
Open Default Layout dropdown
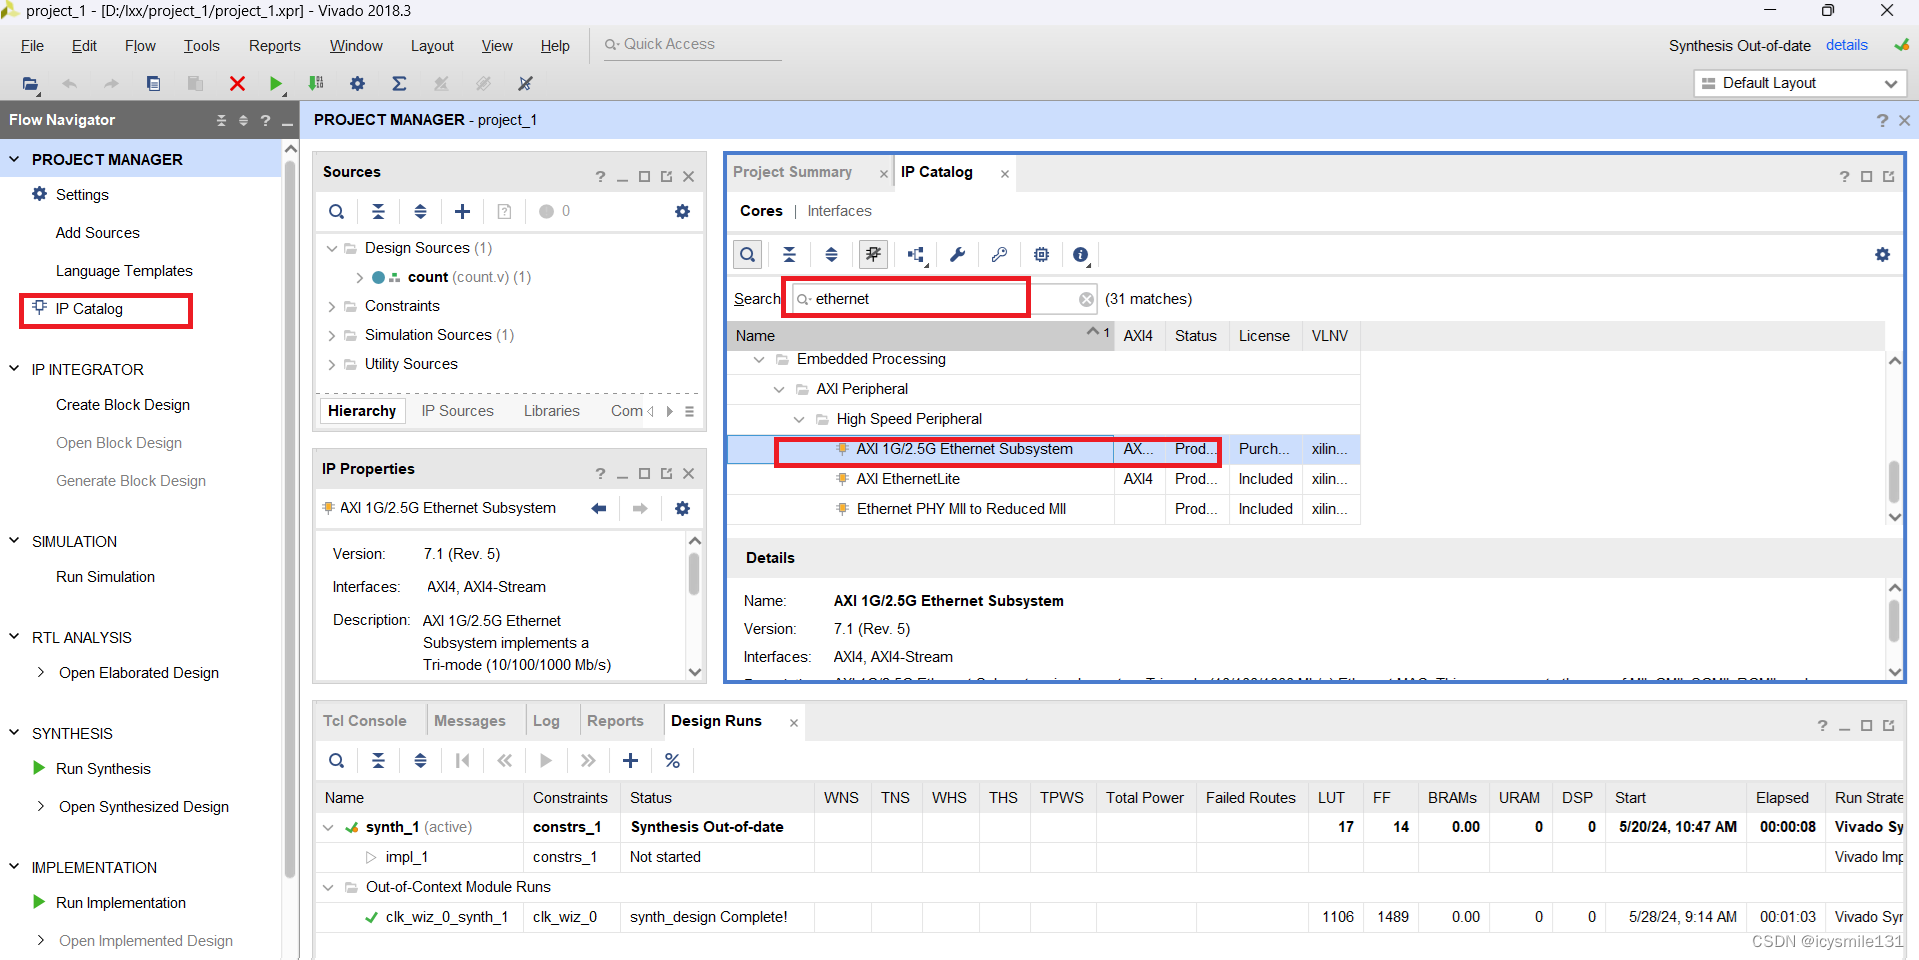(x=1800, y=83)
